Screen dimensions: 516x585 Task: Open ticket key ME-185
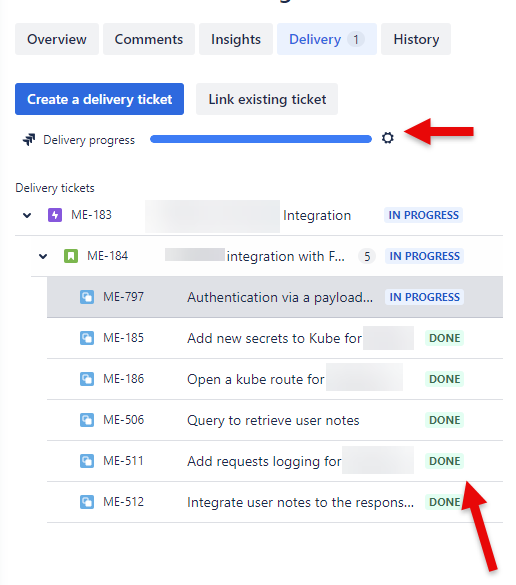123,338
